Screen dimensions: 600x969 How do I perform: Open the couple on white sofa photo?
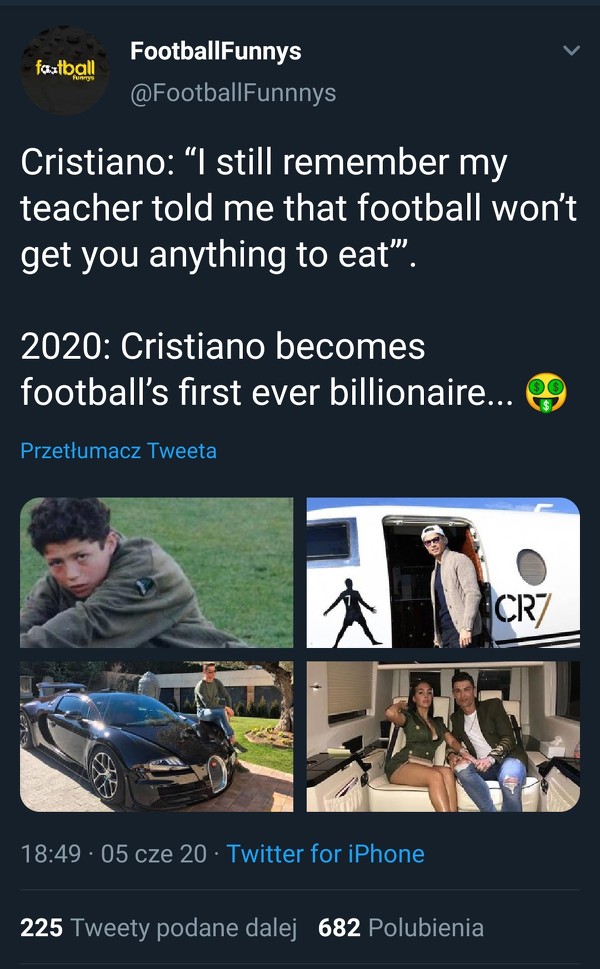[442, 736]
